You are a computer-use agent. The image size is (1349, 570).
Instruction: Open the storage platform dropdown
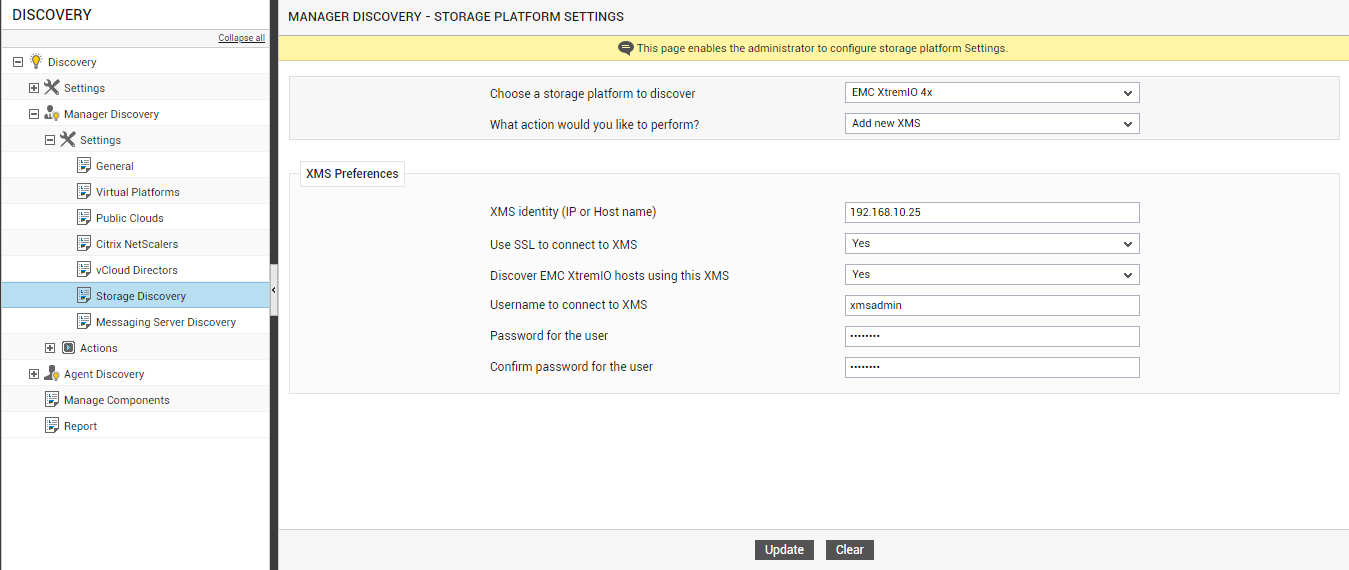pyautogui.click(x=992, y=93)
